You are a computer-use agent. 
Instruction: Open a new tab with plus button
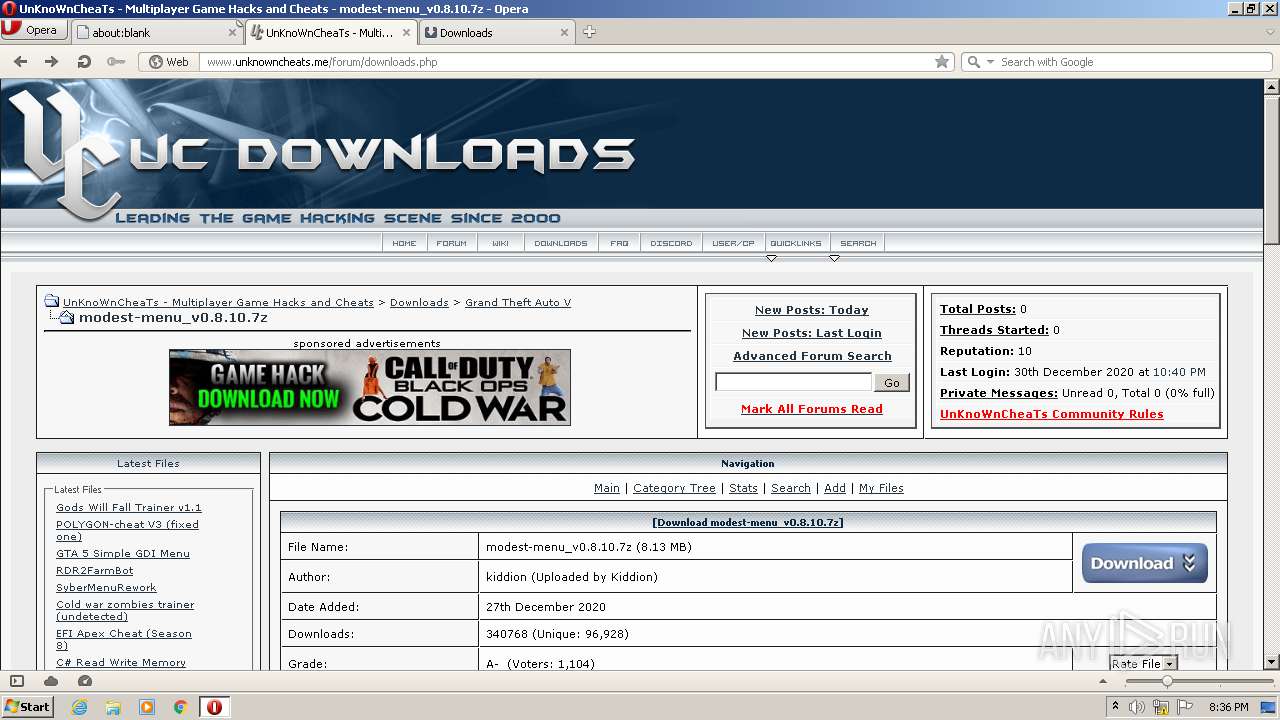[589, 32]
